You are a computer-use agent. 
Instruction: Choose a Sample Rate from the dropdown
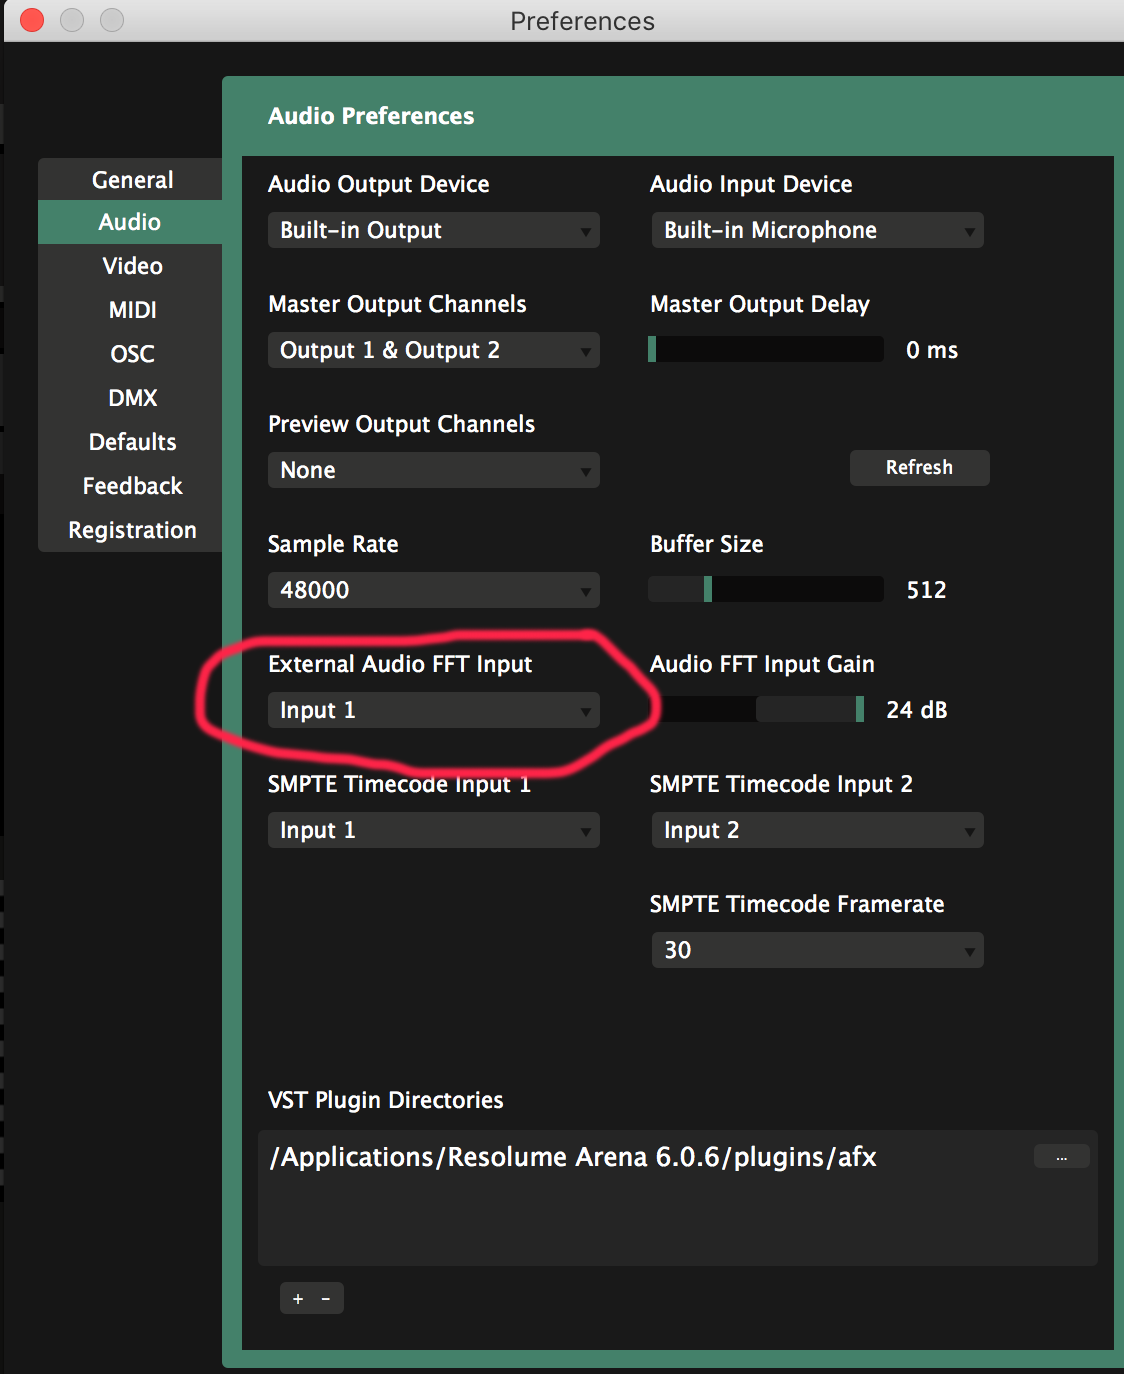click(x=433, y=590)
